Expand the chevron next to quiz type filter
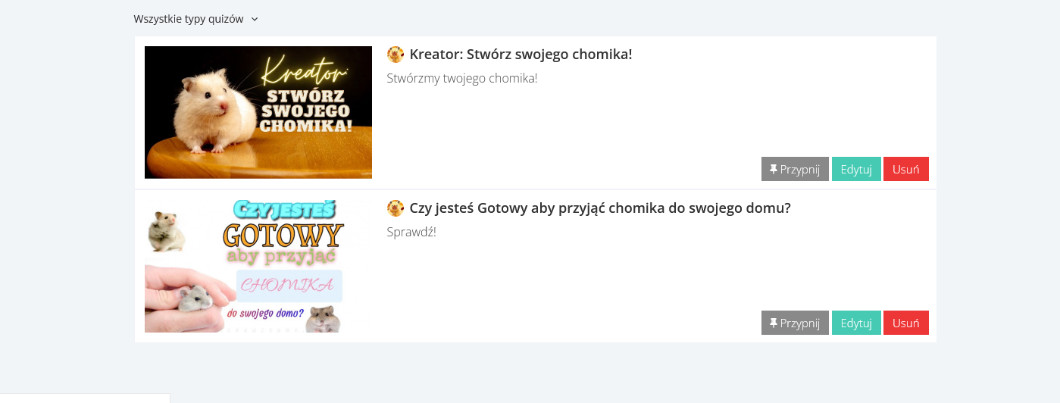The width and height of the screenshot is (1060, 403). coord(254,20)
